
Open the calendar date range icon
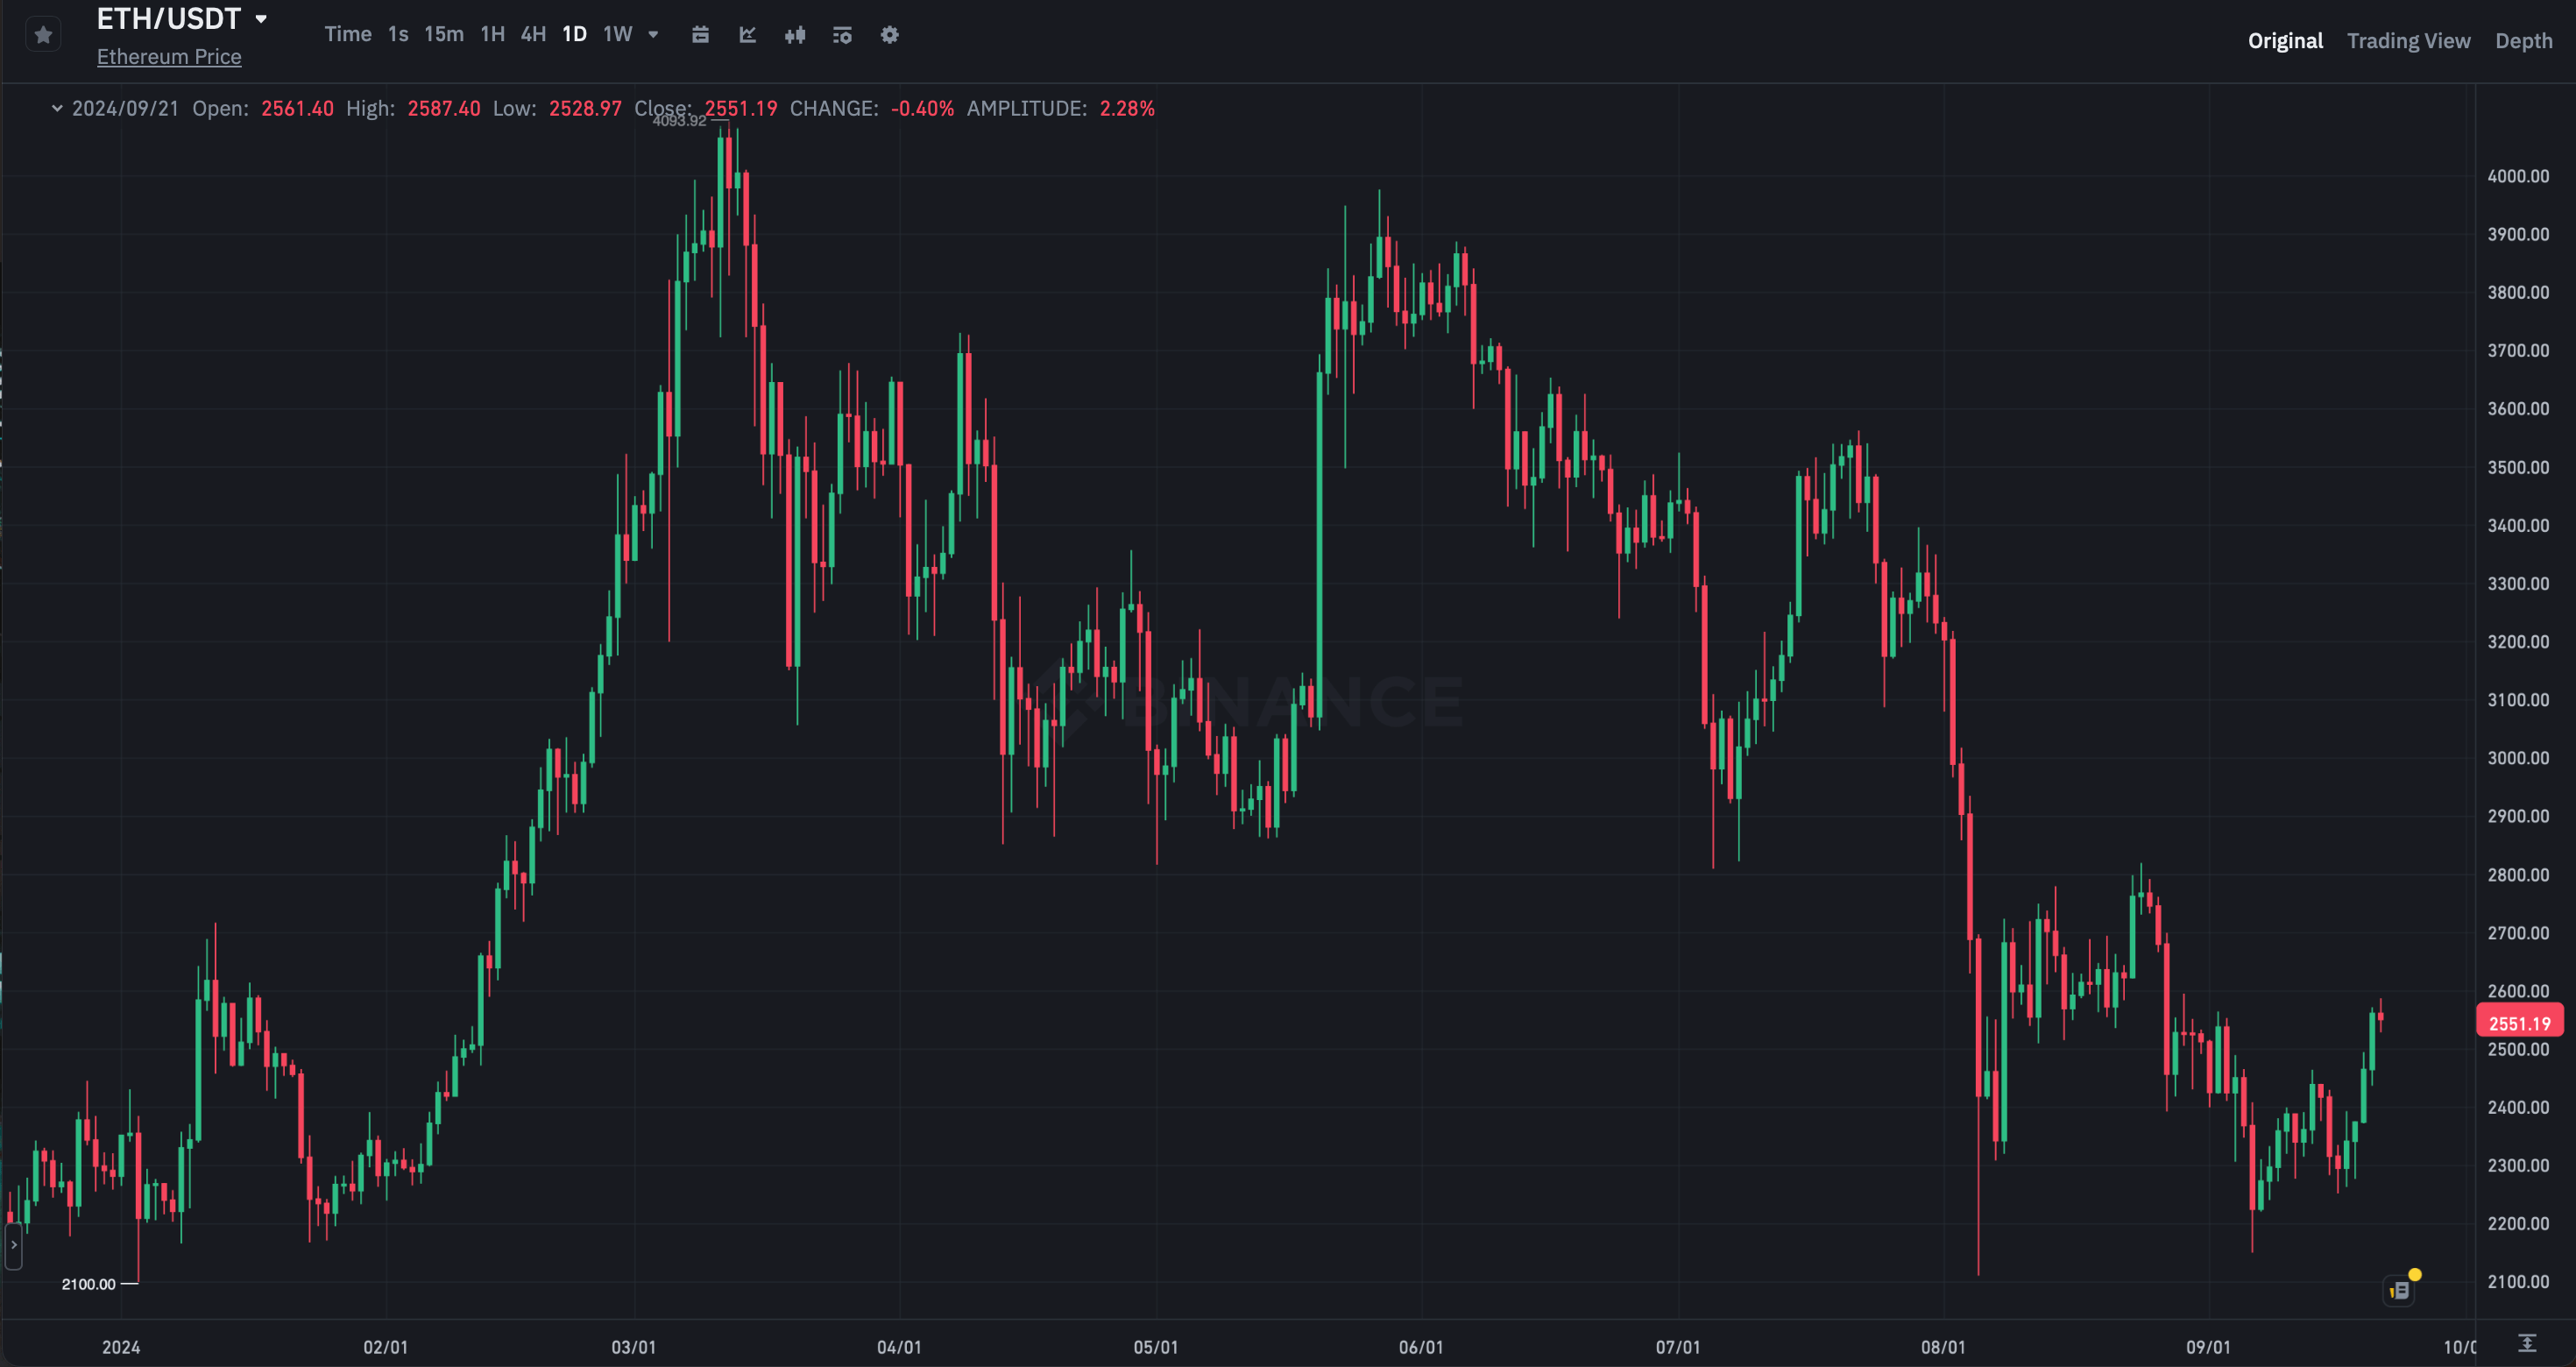pos(700,35)
